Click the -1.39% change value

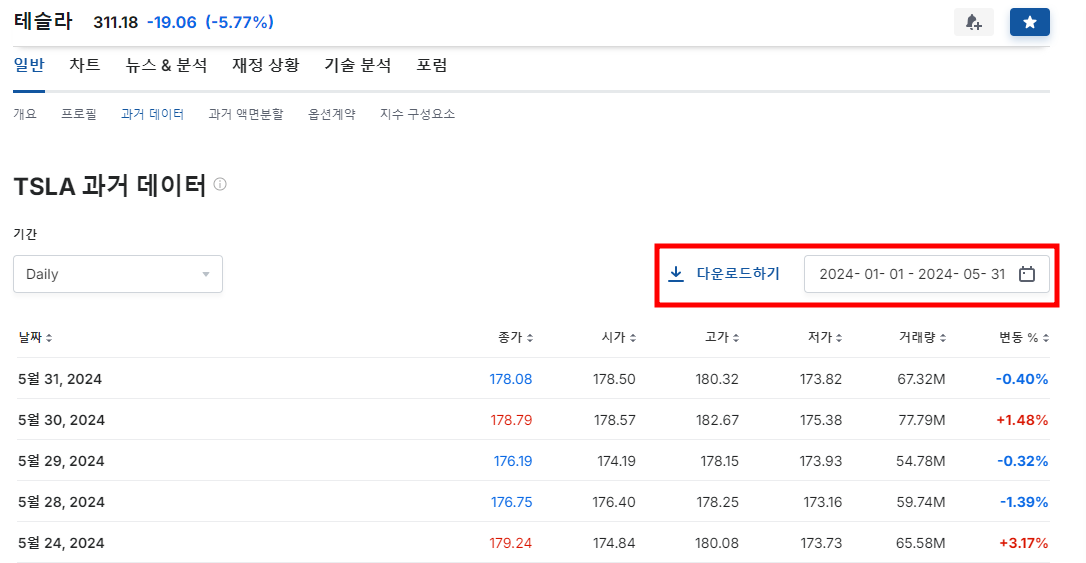[1024, 501]
